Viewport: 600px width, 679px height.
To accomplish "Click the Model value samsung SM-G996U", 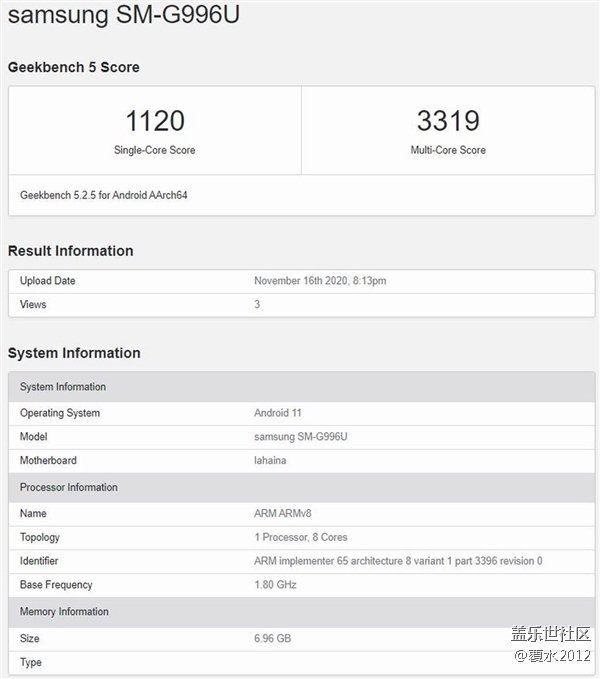I will click(x=298, y=437).
